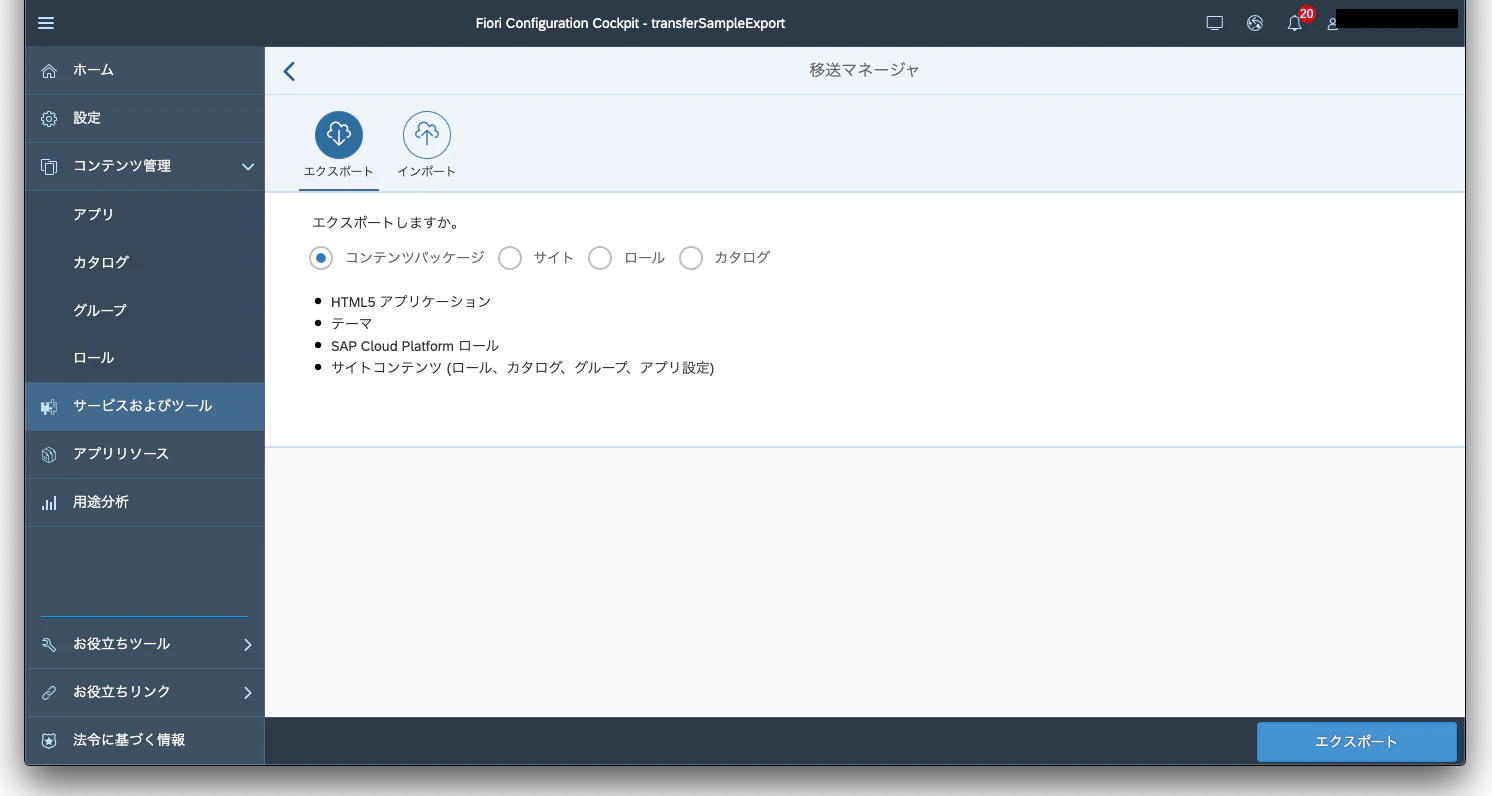Click the 'テーマ' bullet text

pos(351,324)
